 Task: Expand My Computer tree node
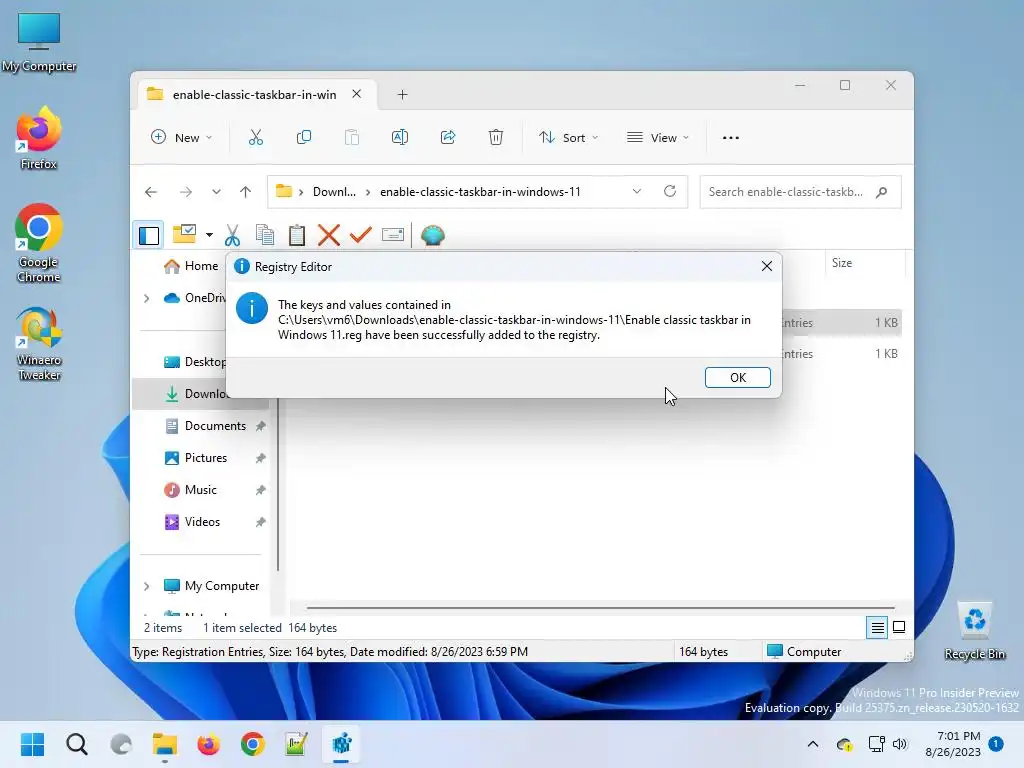[x=147, y=586]
